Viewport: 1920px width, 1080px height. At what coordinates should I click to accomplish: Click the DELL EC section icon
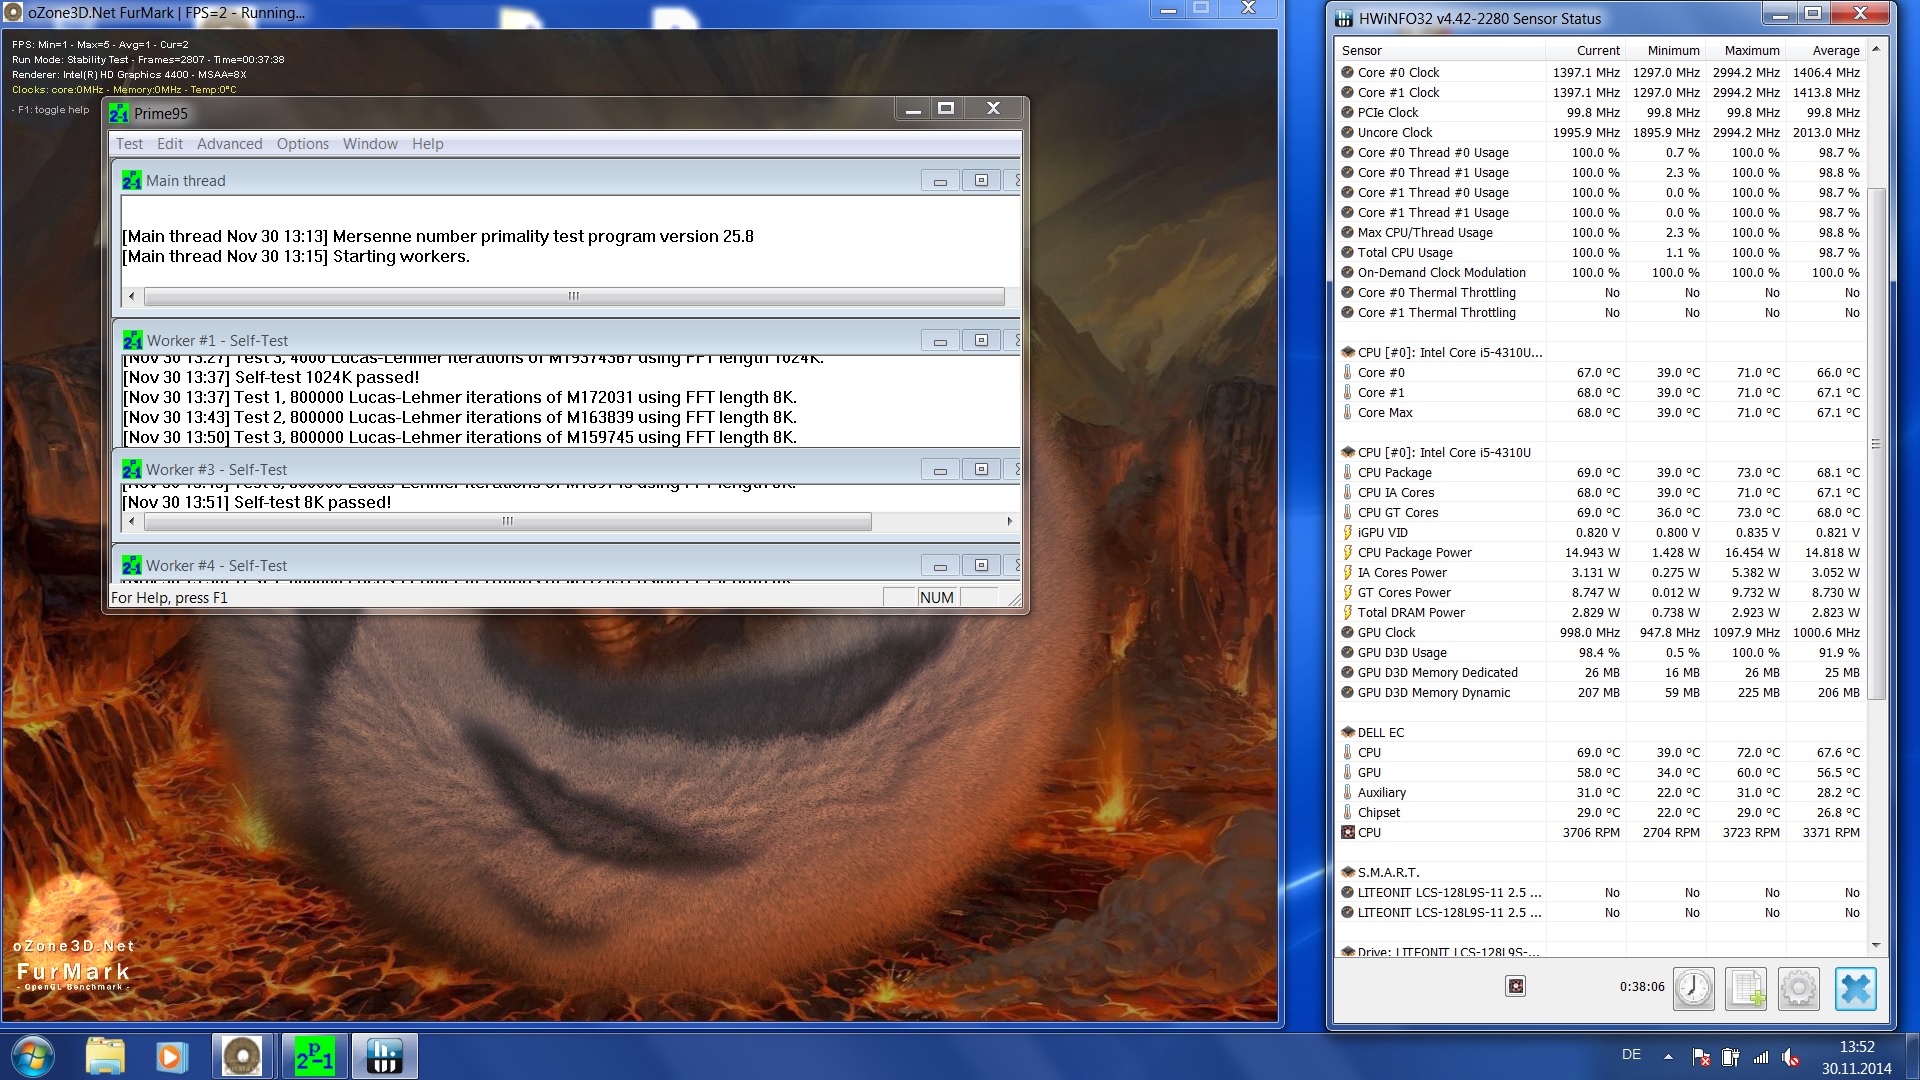[x=1348, y=732]
